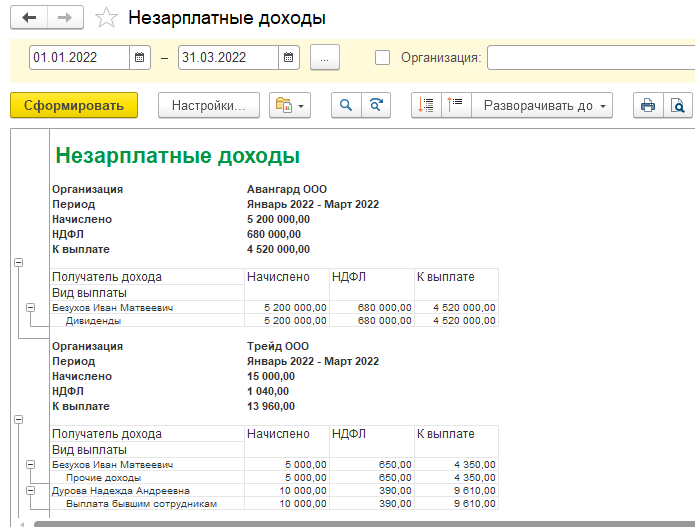Click the Организация input field
Image resolution: width=695 pixels, height=527 pixels.
coord(590,58)
